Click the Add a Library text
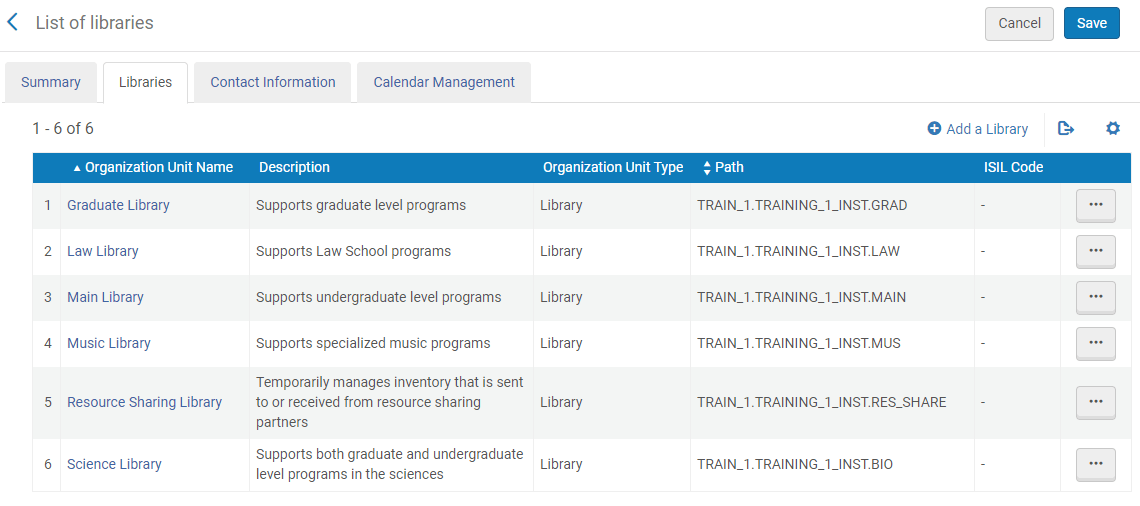The height and width of the screenshot is (506, 1140). [x=987, y=129]
